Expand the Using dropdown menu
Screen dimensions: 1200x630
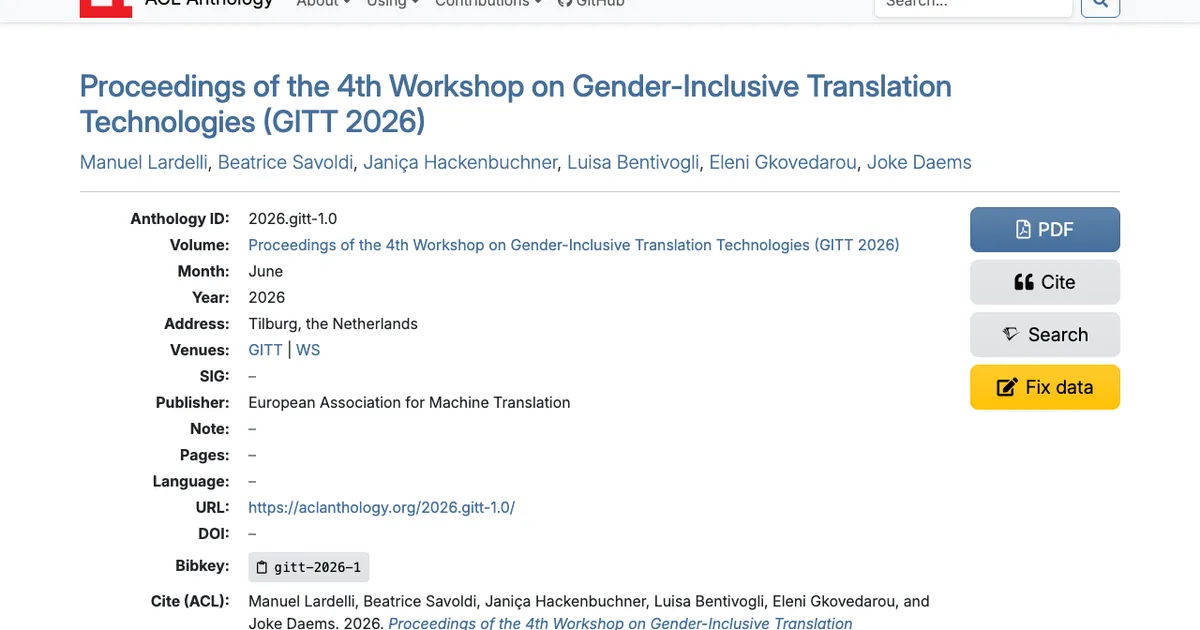(392, 4)
